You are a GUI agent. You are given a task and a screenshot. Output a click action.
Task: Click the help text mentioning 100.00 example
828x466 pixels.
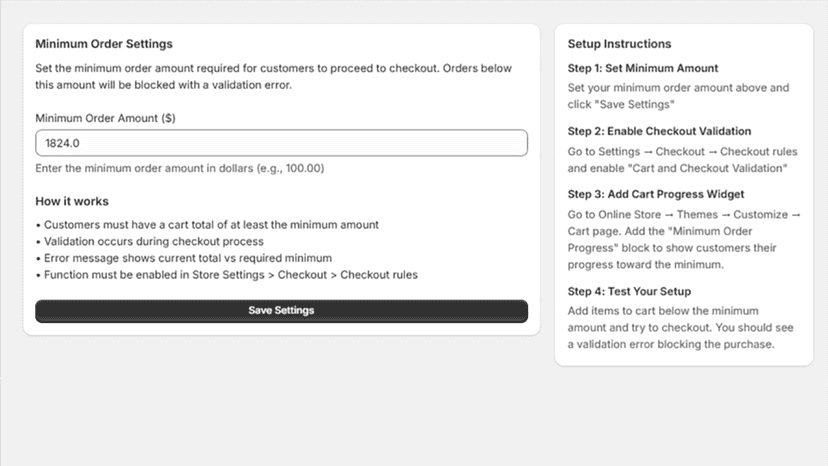click(180, 168)
